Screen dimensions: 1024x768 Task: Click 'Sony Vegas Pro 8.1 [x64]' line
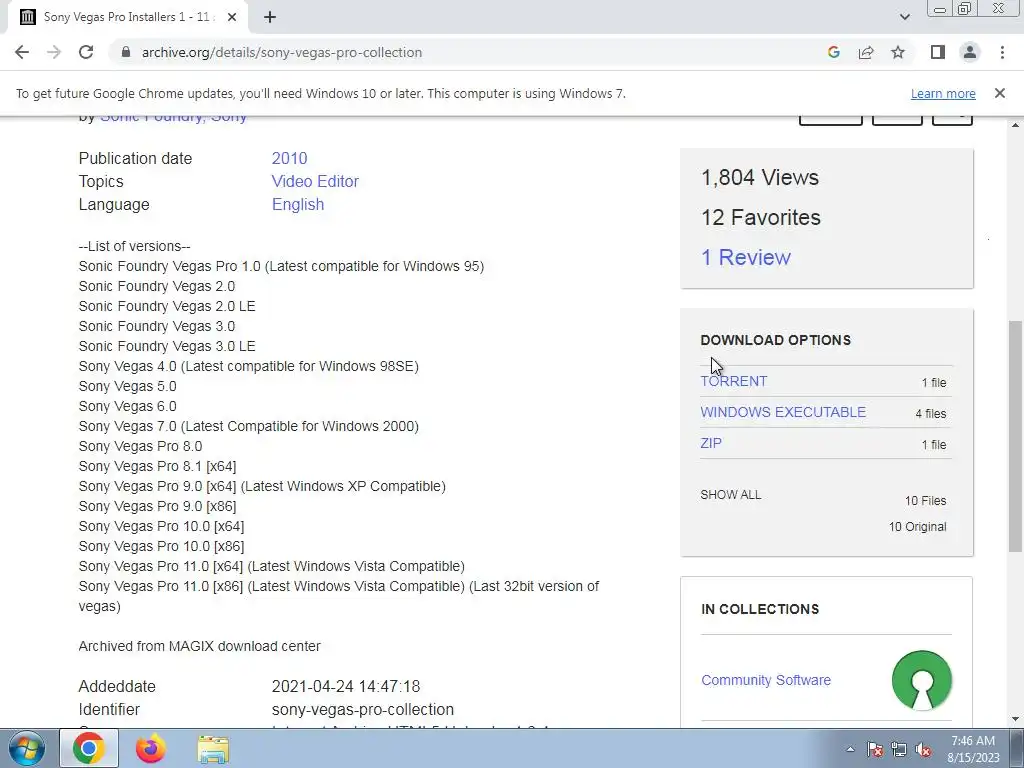pos(157,466)
